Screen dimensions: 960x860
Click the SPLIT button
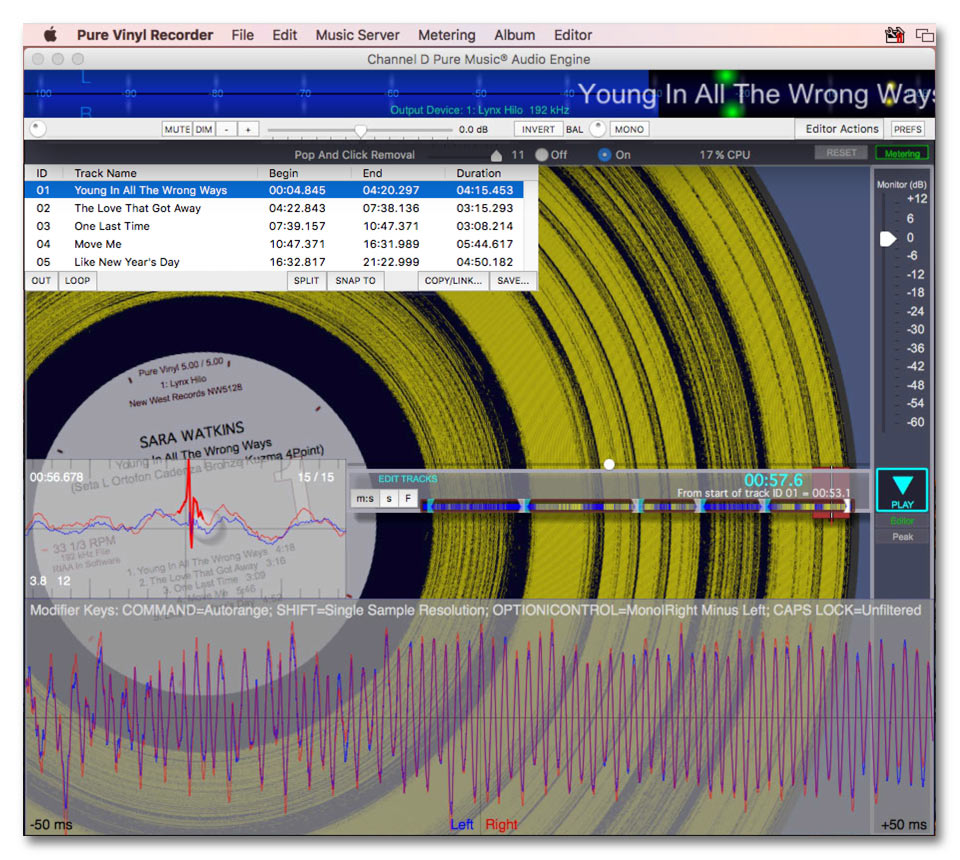(x=306, y=281)
